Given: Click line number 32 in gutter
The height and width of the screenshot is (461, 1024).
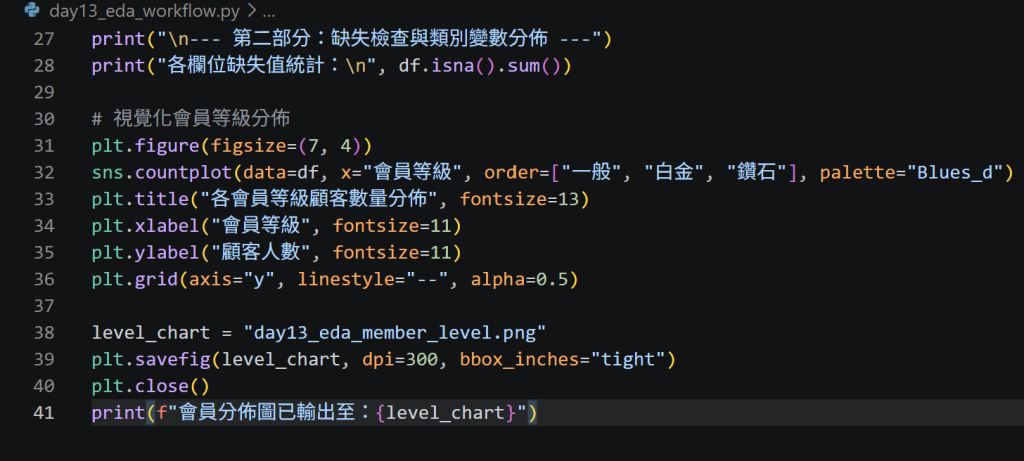Looking at the screenshot, I should pos(44,172).
